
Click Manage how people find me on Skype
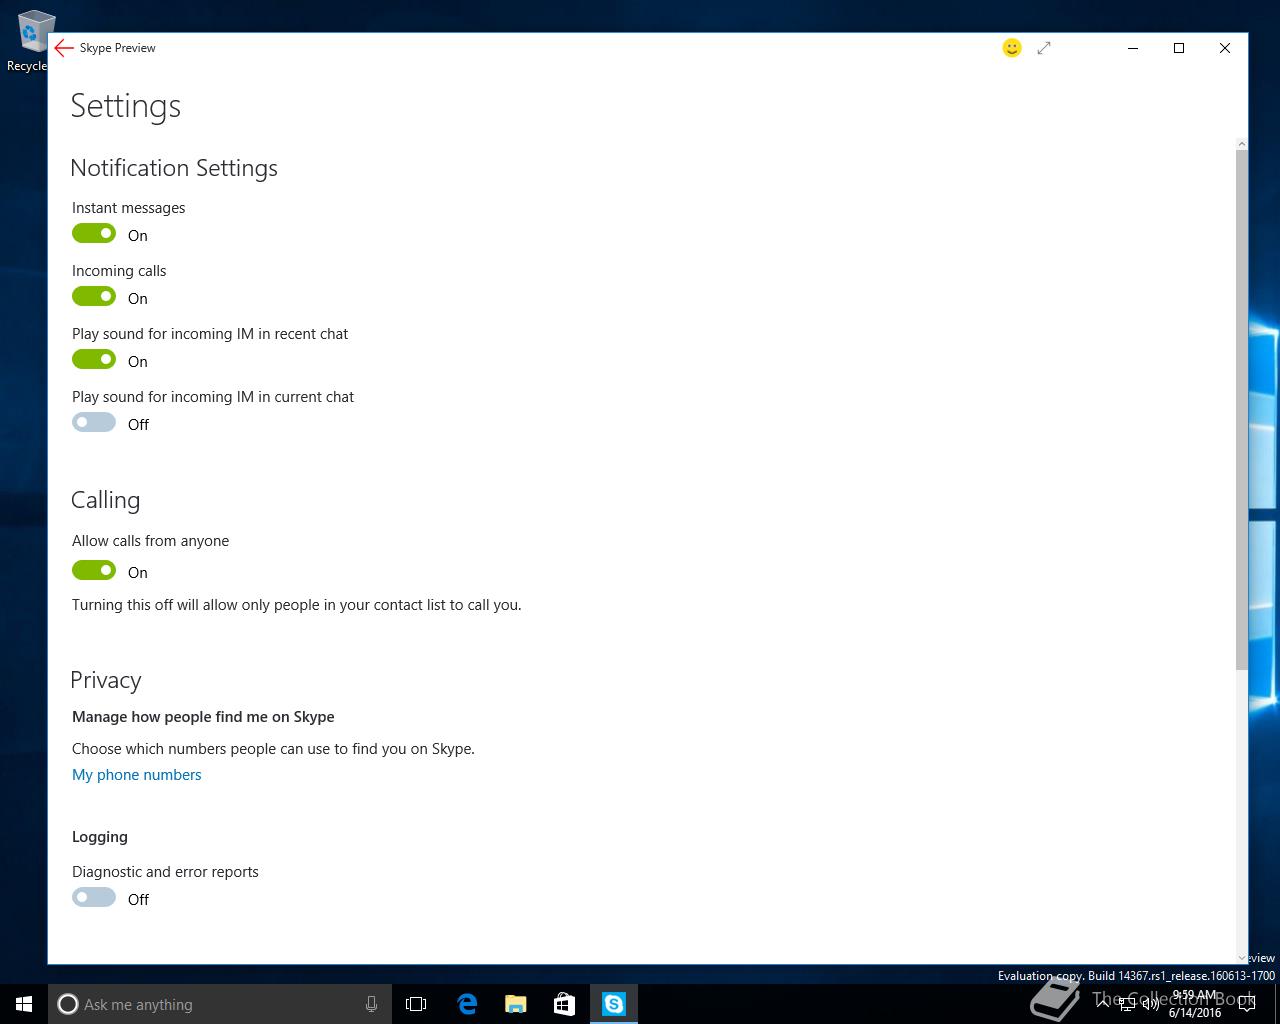203,717
